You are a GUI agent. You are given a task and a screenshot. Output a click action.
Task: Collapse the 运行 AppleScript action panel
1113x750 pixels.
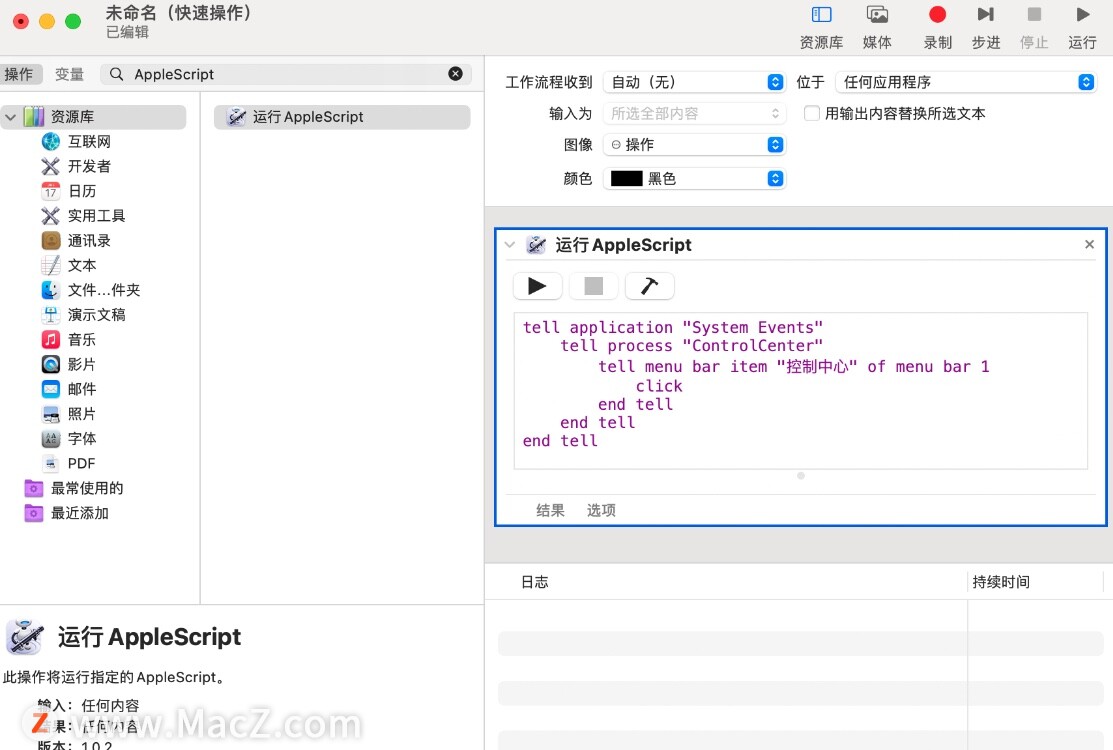click(510, 245)
